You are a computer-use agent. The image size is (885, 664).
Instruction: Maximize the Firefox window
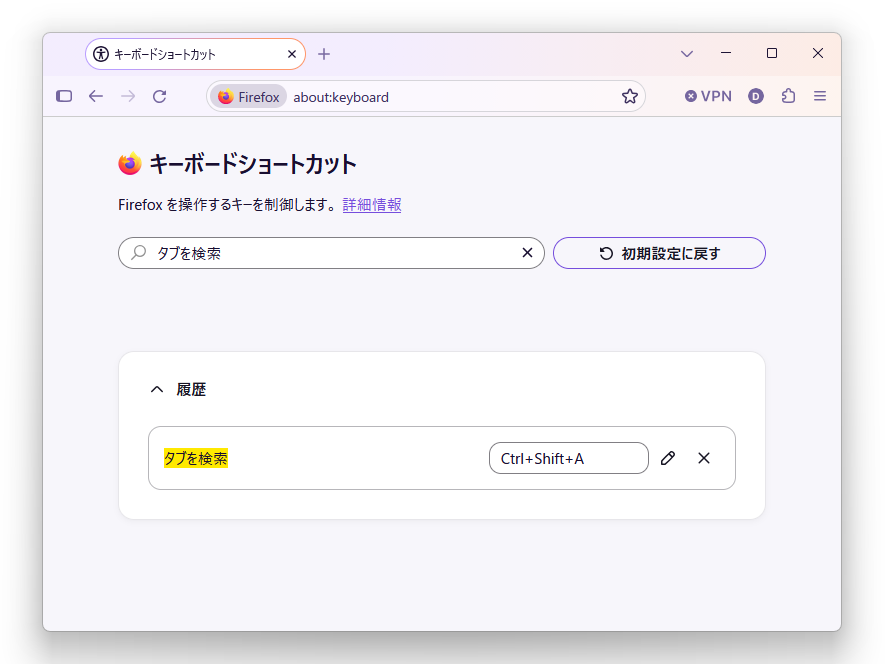(772, 53)
